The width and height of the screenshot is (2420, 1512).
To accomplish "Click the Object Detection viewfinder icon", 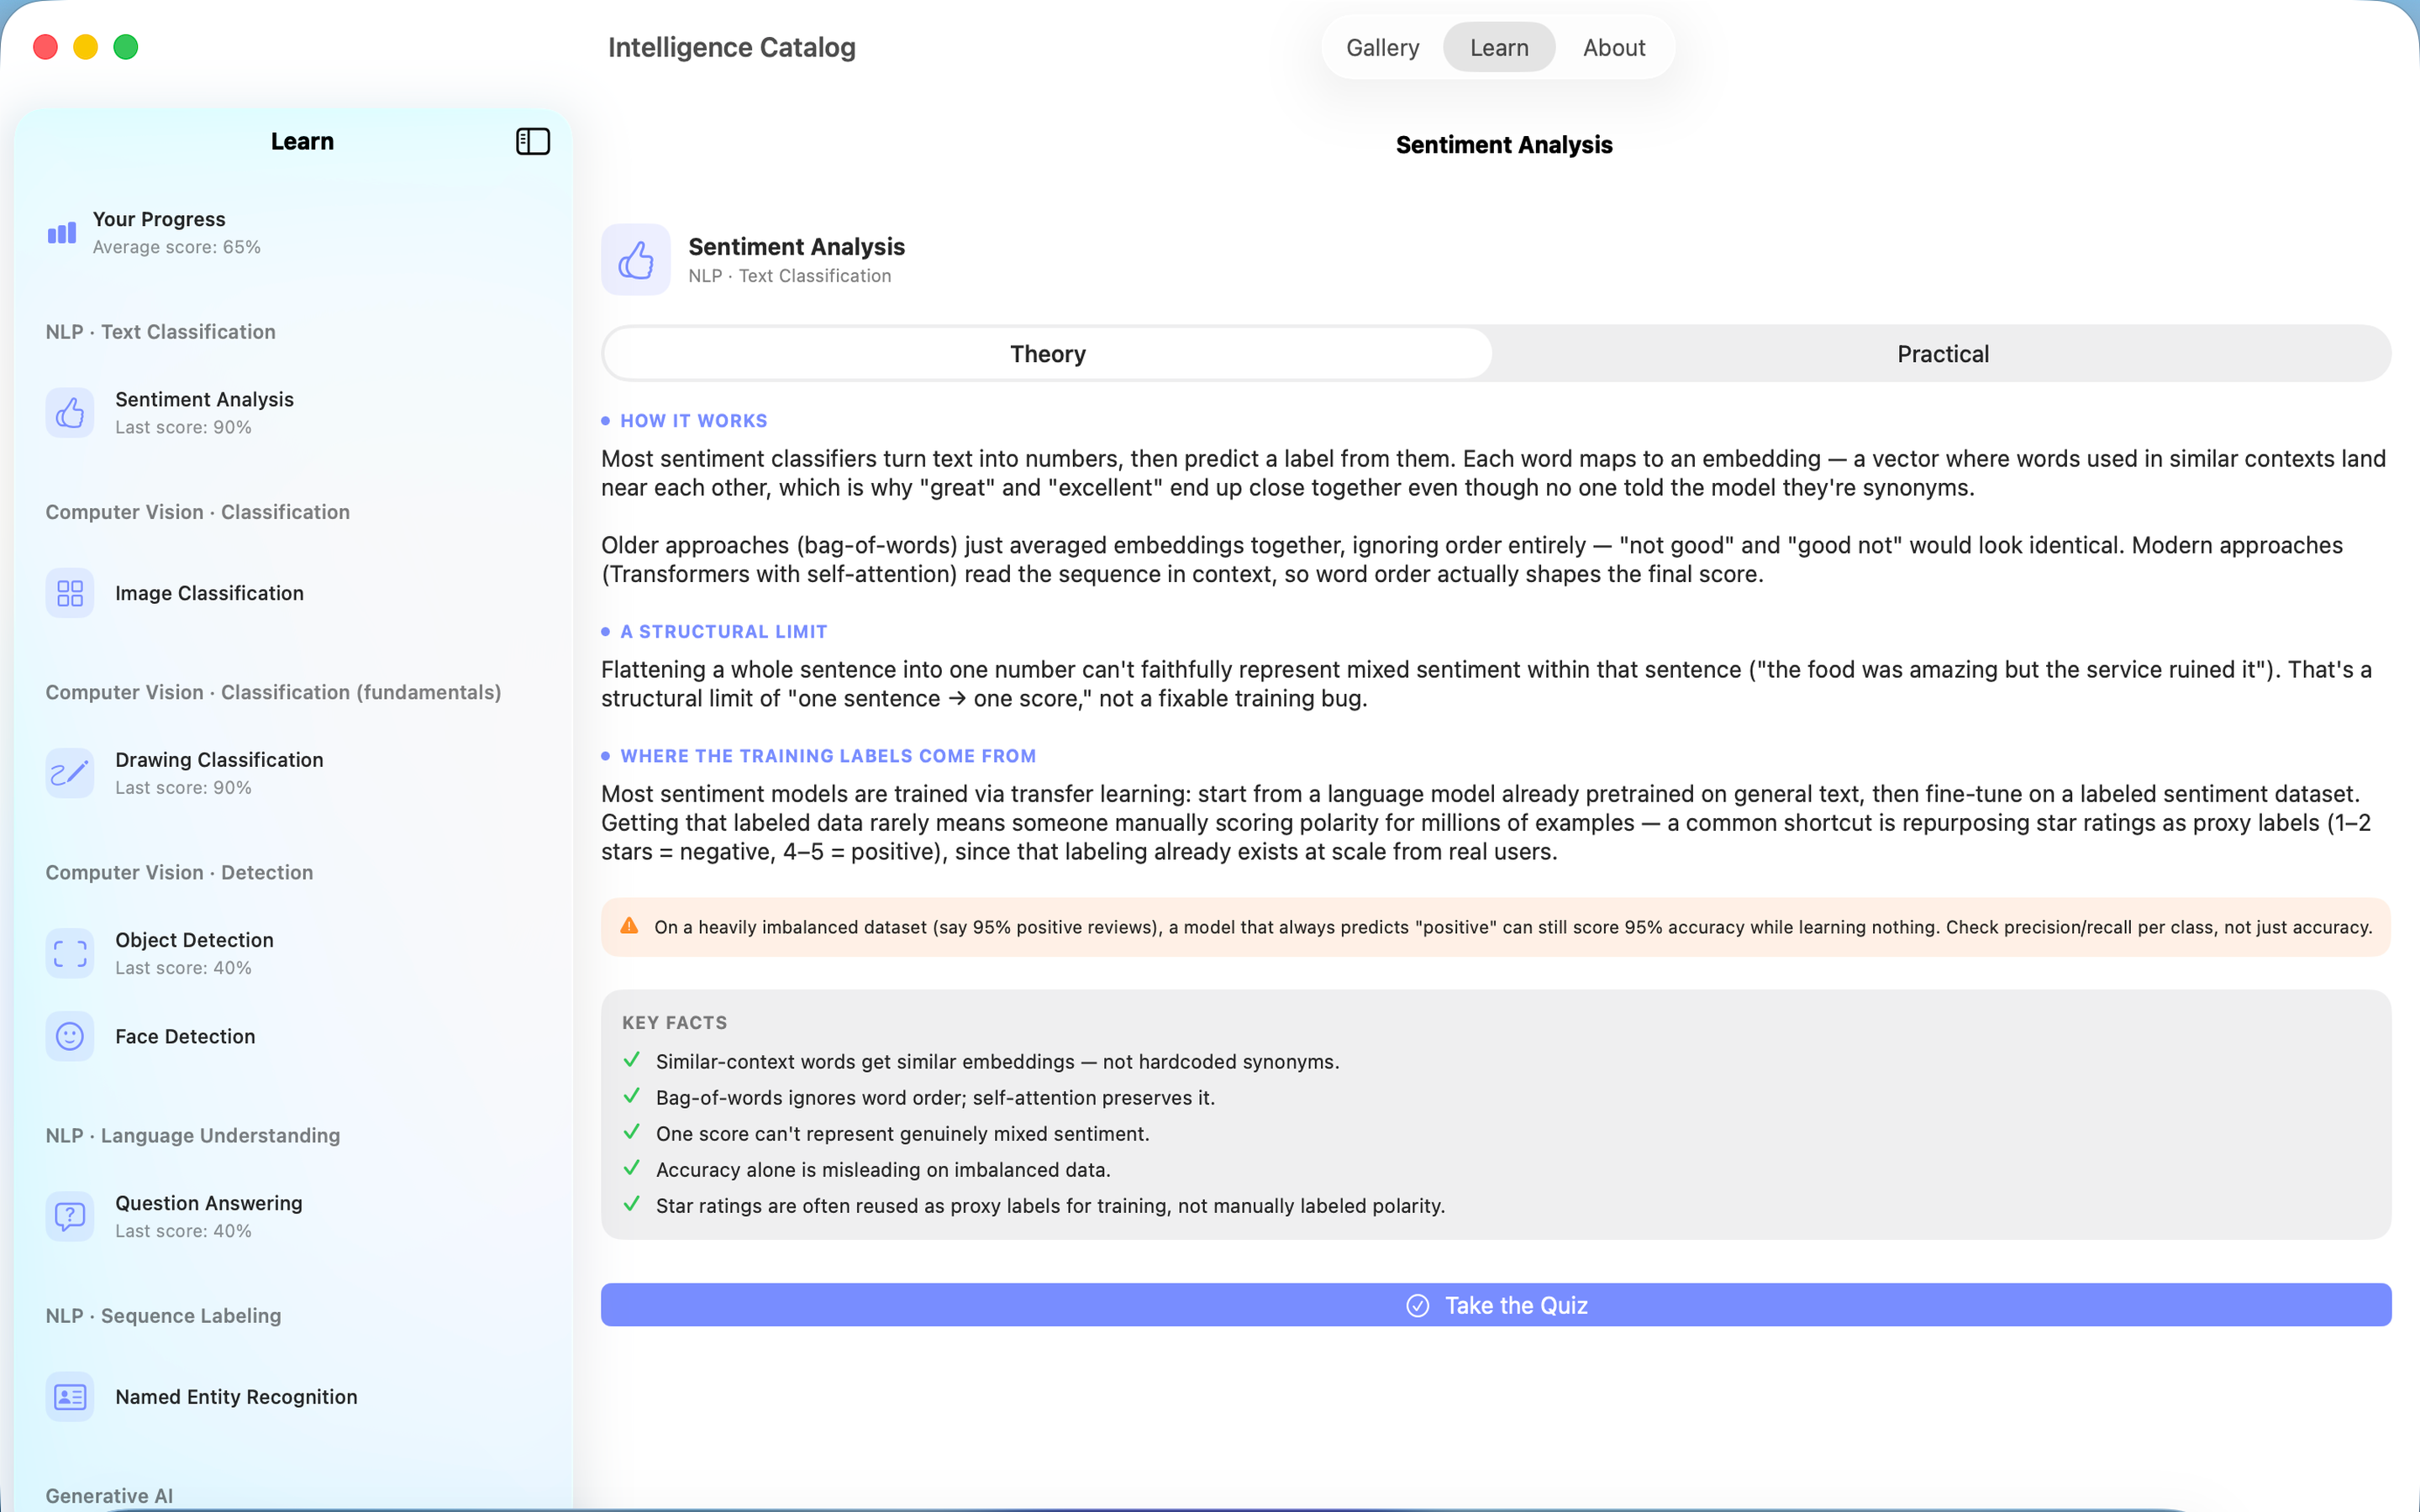I will pos(70,953).
